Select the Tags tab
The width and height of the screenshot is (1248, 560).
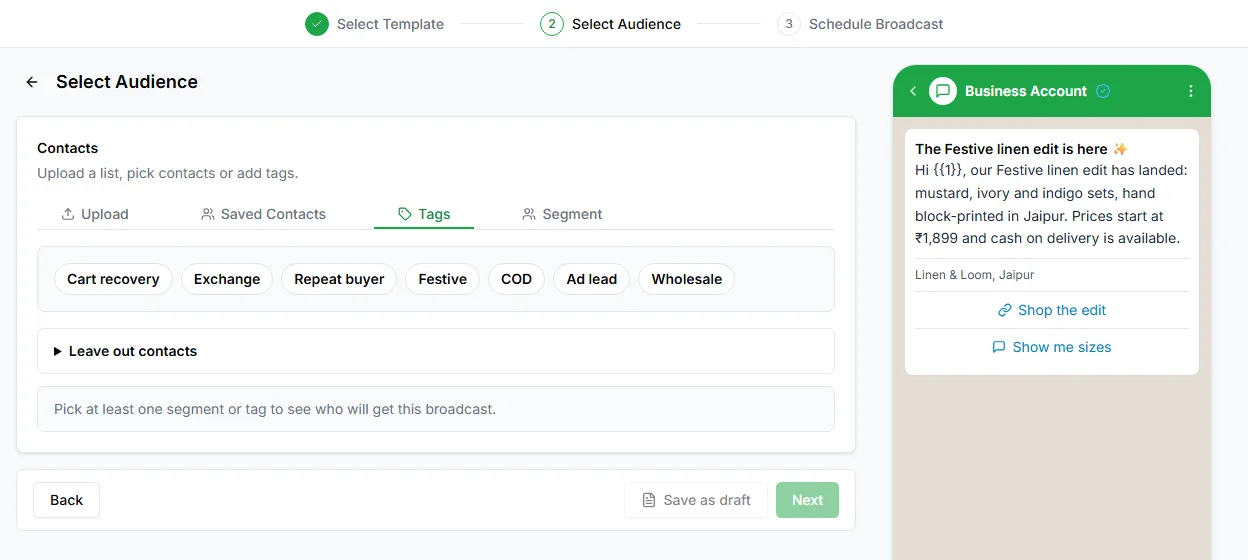point(424,214)
